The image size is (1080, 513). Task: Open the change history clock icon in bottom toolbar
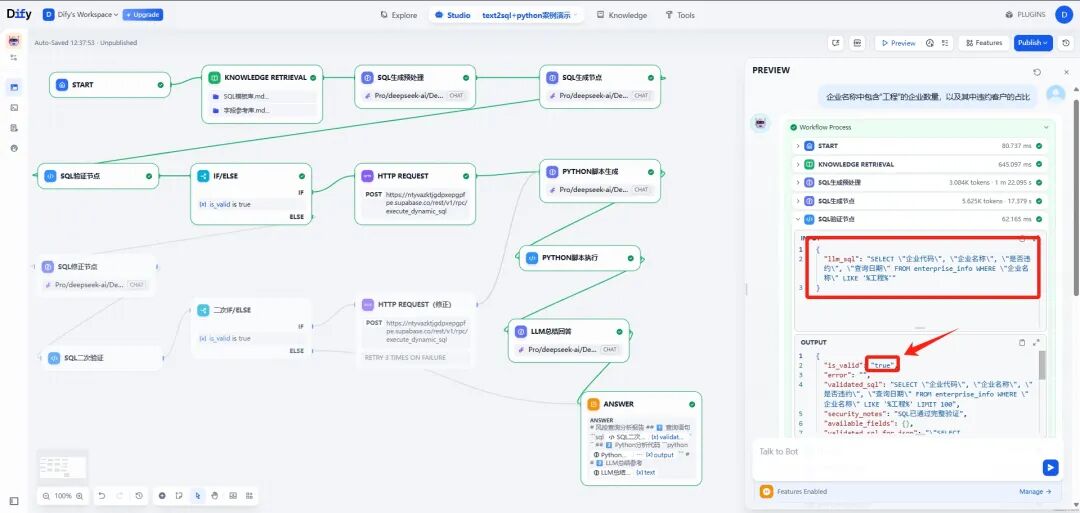pyautogui.click(x=139, y=495)
